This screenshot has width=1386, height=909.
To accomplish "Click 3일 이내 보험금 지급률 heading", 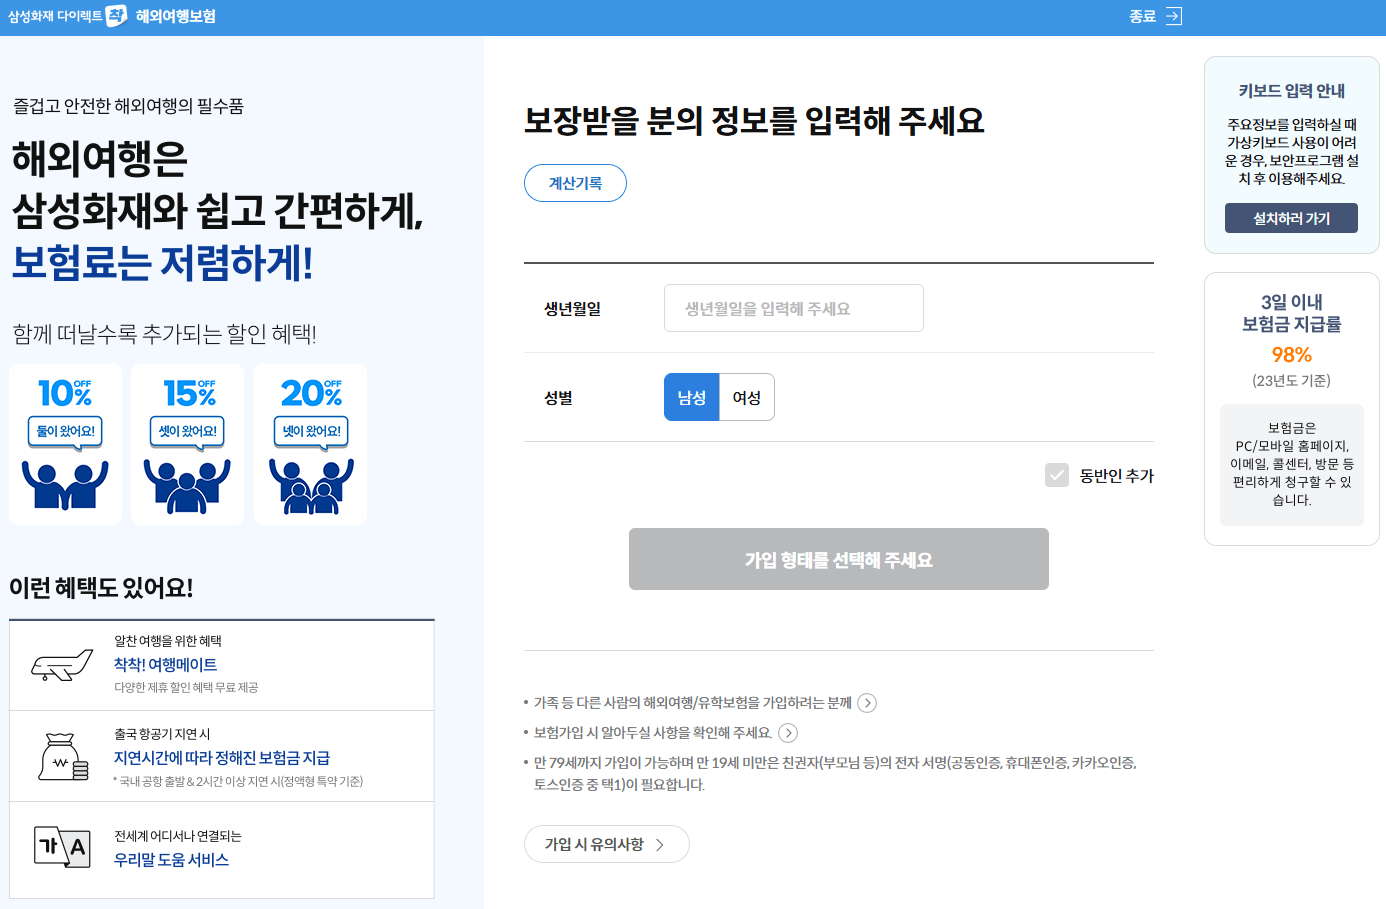I will [x=1291, y=313].
